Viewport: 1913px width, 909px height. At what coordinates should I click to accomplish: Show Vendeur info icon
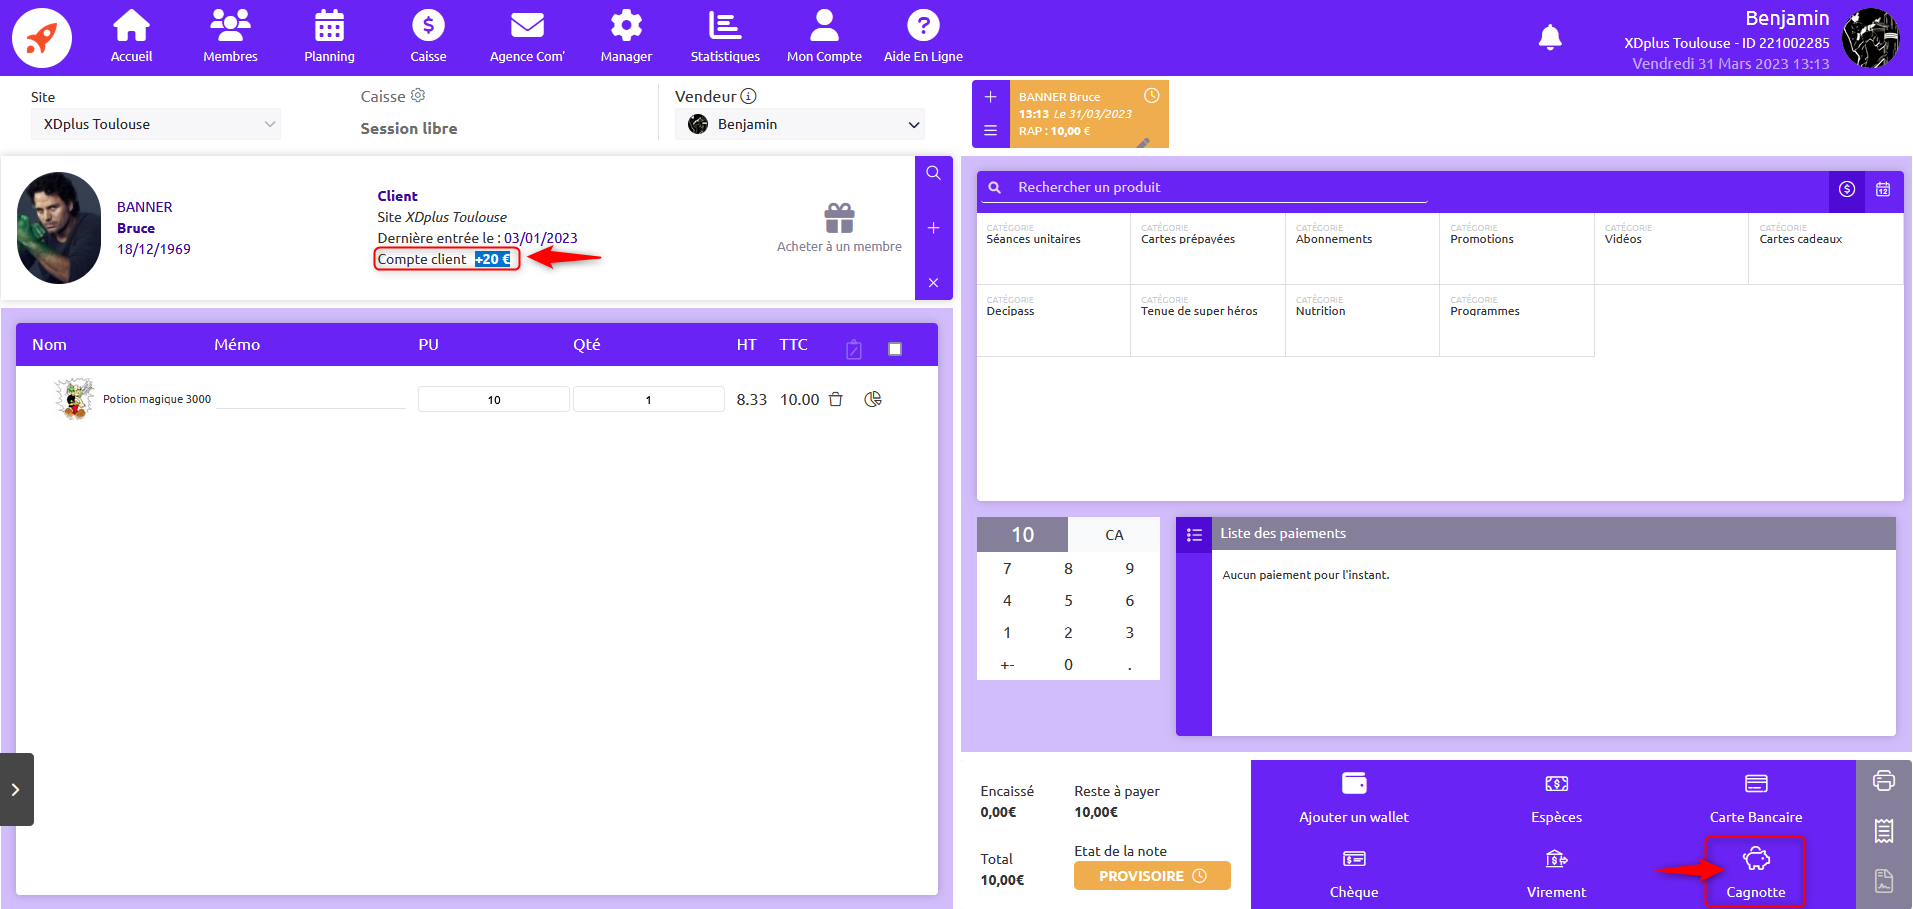[x=748, y=96]
